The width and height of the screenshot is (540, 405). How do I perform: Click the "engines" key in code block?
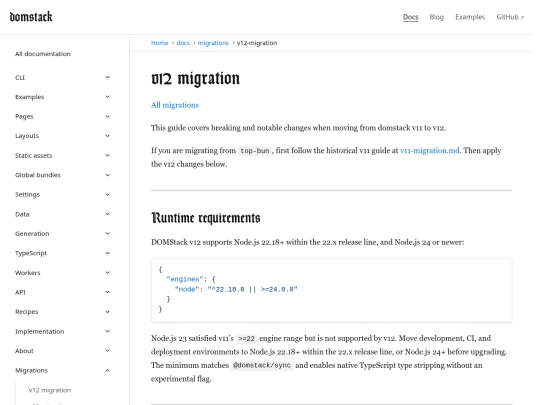click(x=185, y=279)
